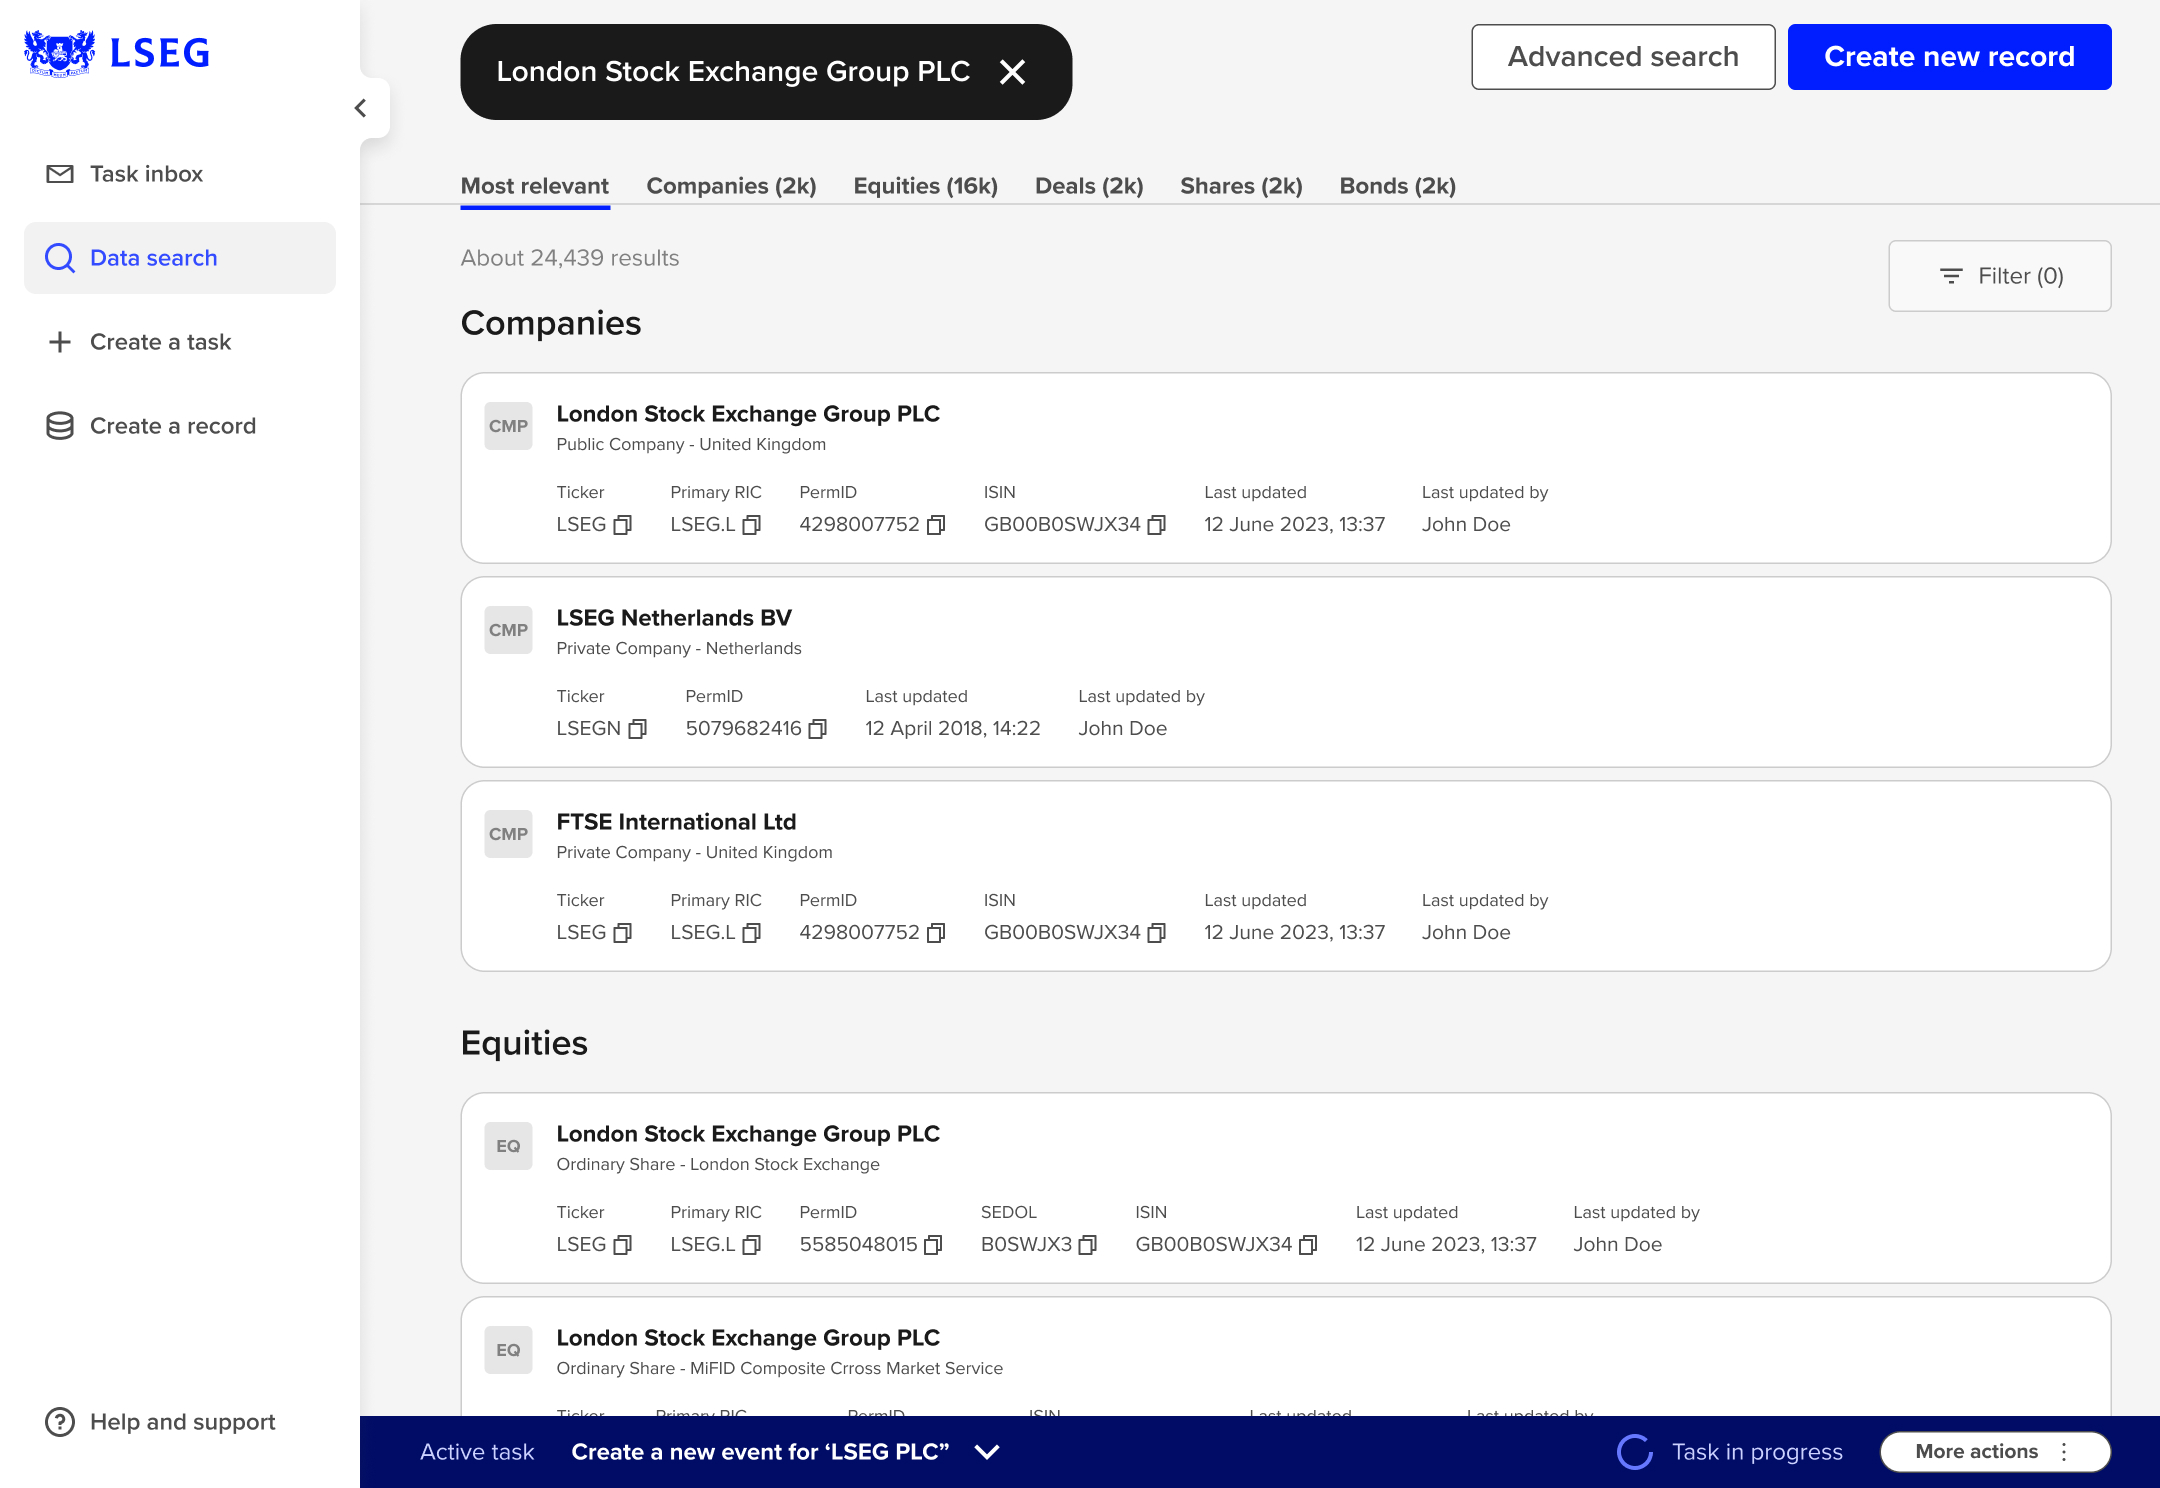2160x1488 pixels.
Task: Copy the LSEG ticker symbol
Action: coord(622,524)
